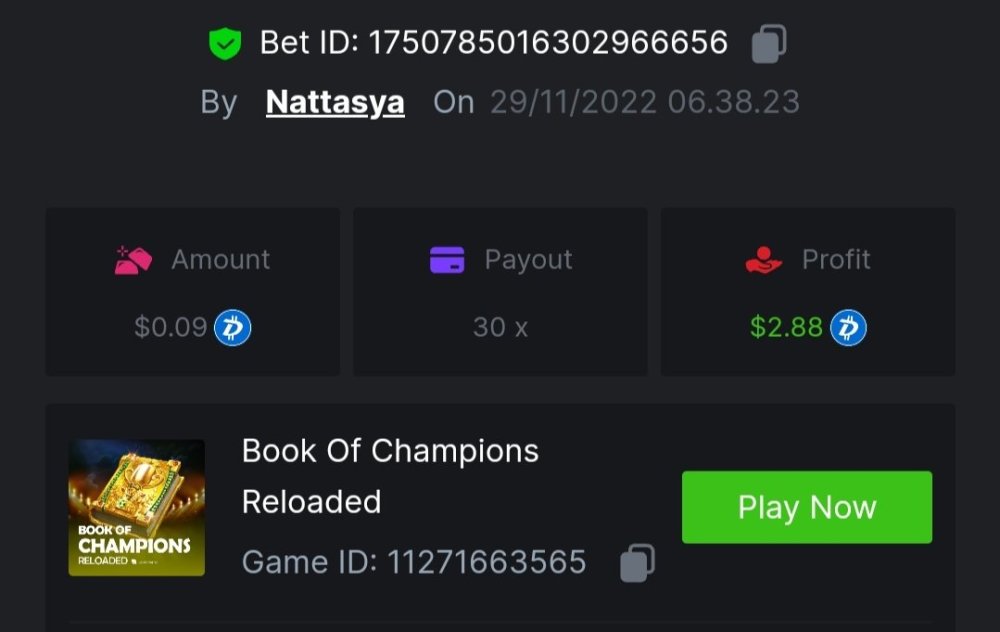Click the coin icon beside $0.09
Screen dimensions: 1000x632
tap(233, 327)
